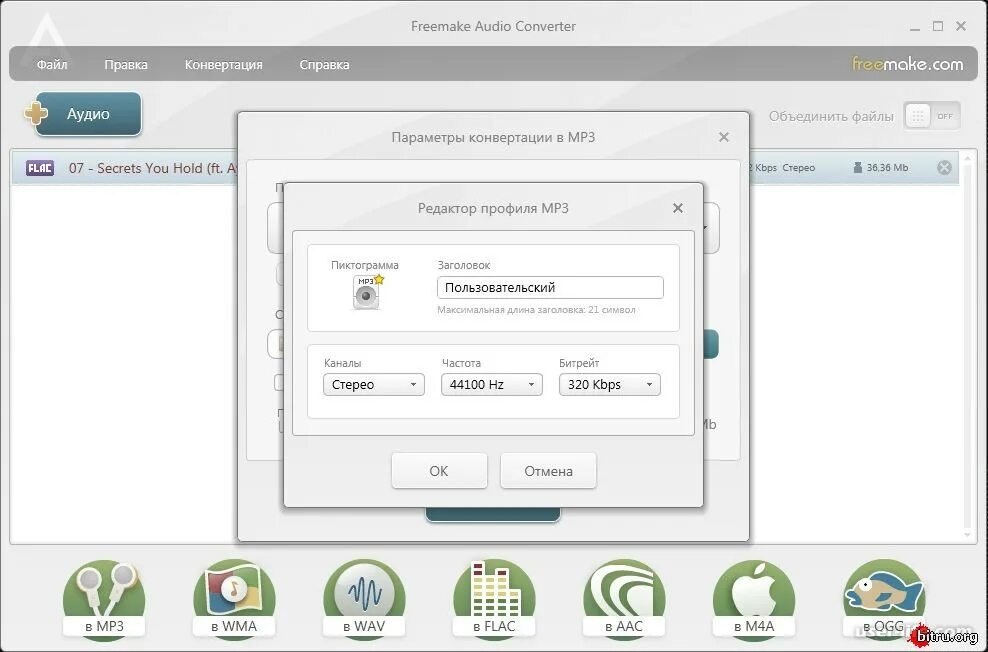Add audio with the plus Аудио button

83,114
